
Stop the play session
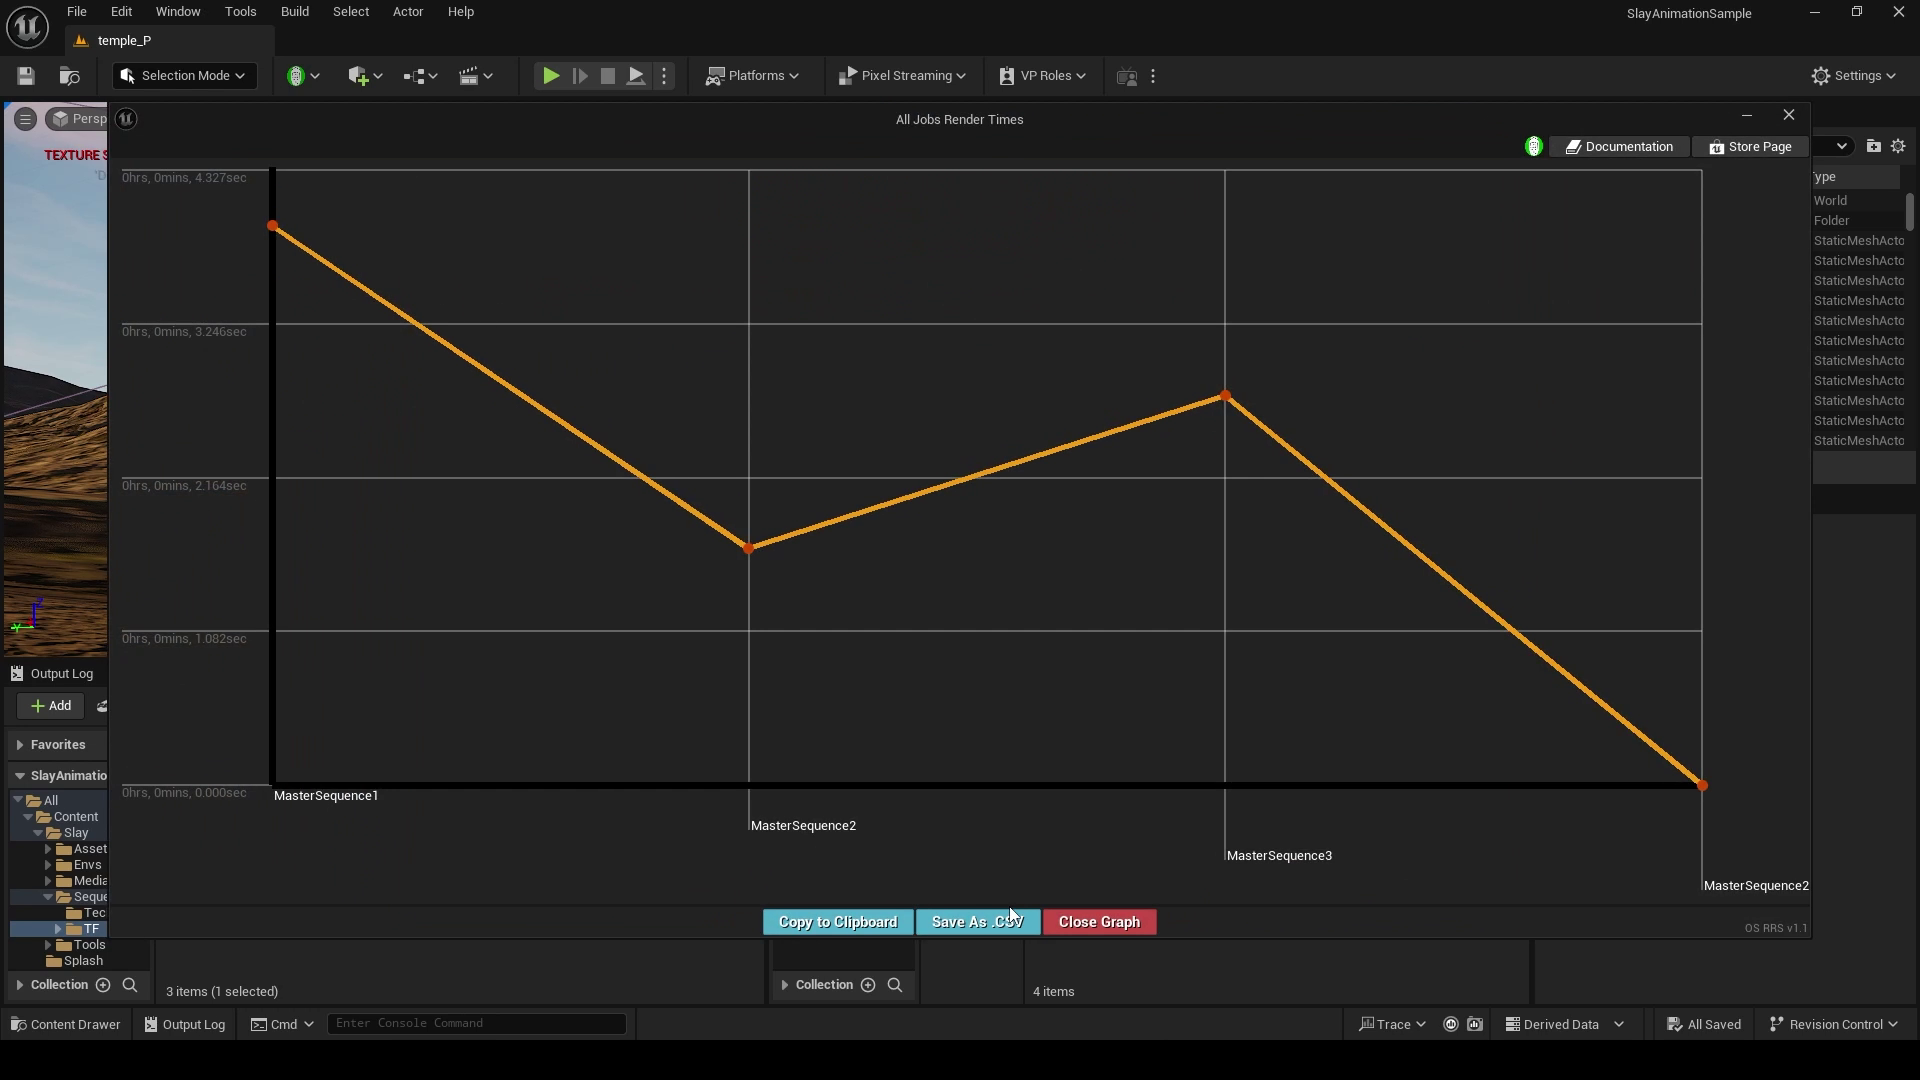pos(607,76)
